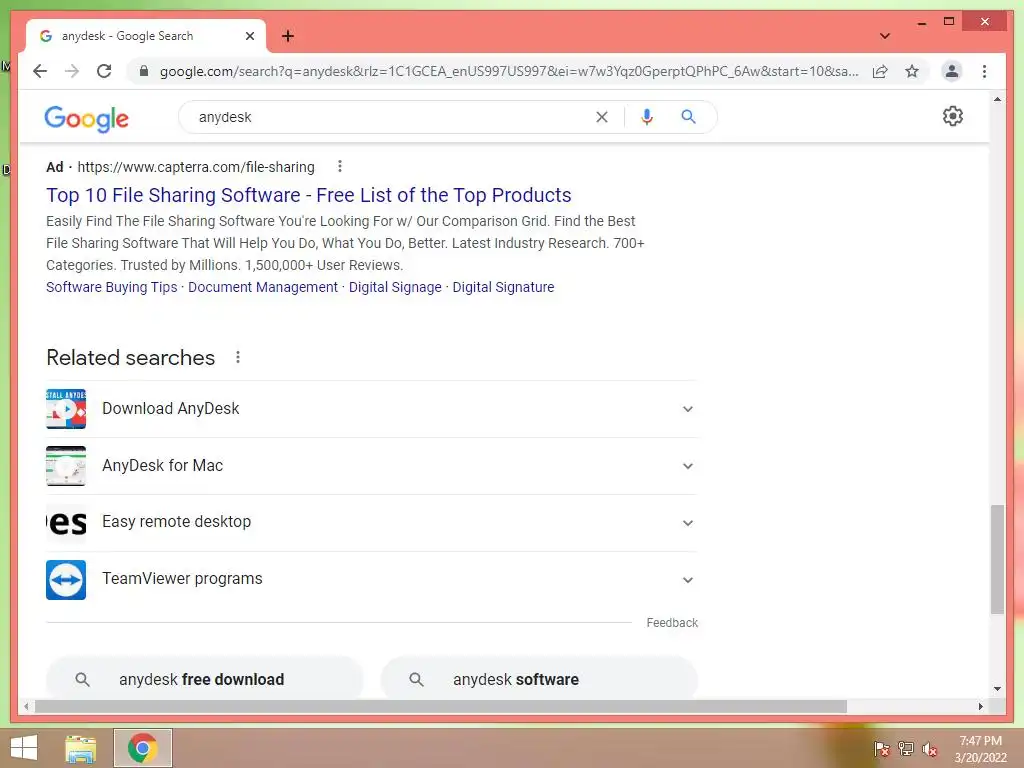Expand TeamViewer programs related search
Screen dimensions: 1024x768
[x=688, y=580]
